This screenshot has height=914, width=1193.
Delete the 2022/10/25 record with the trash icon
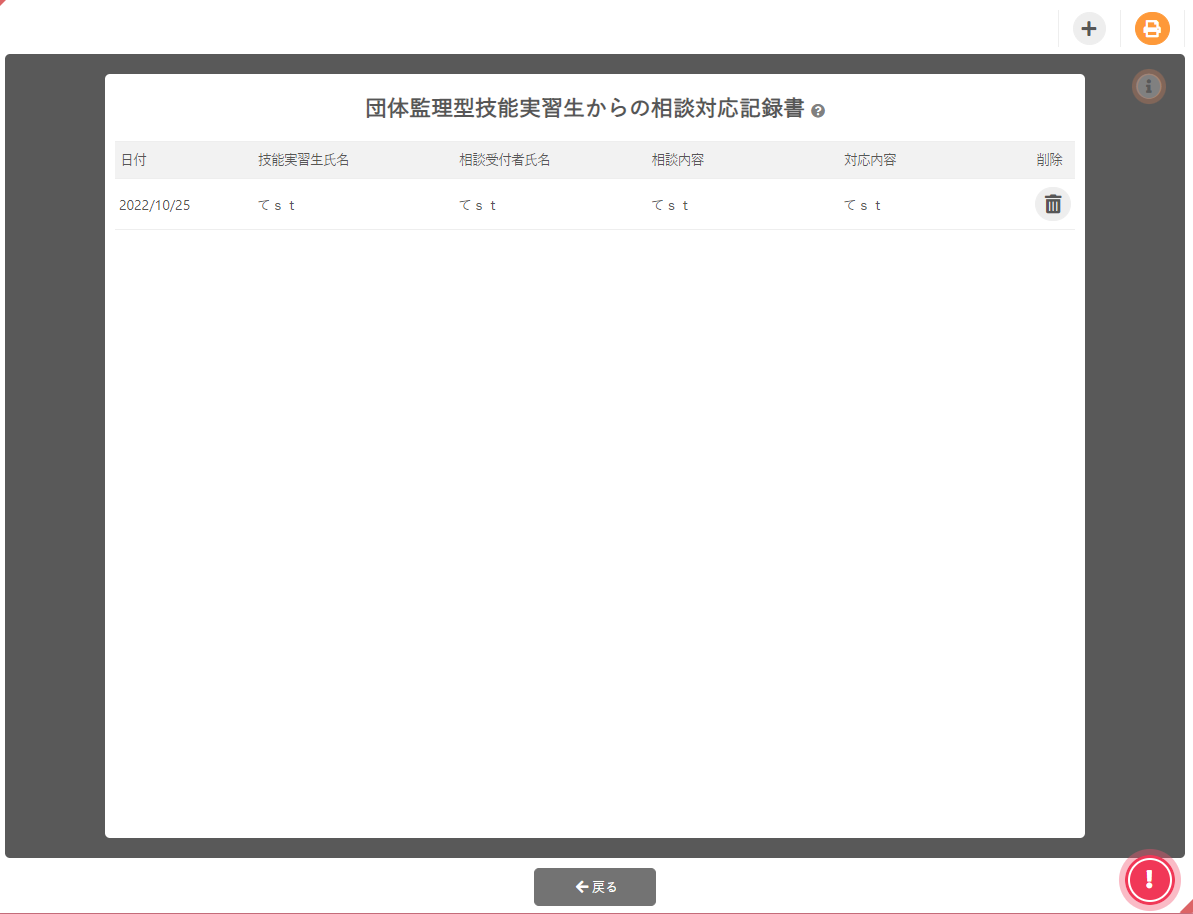click(x=1052, y=204)
